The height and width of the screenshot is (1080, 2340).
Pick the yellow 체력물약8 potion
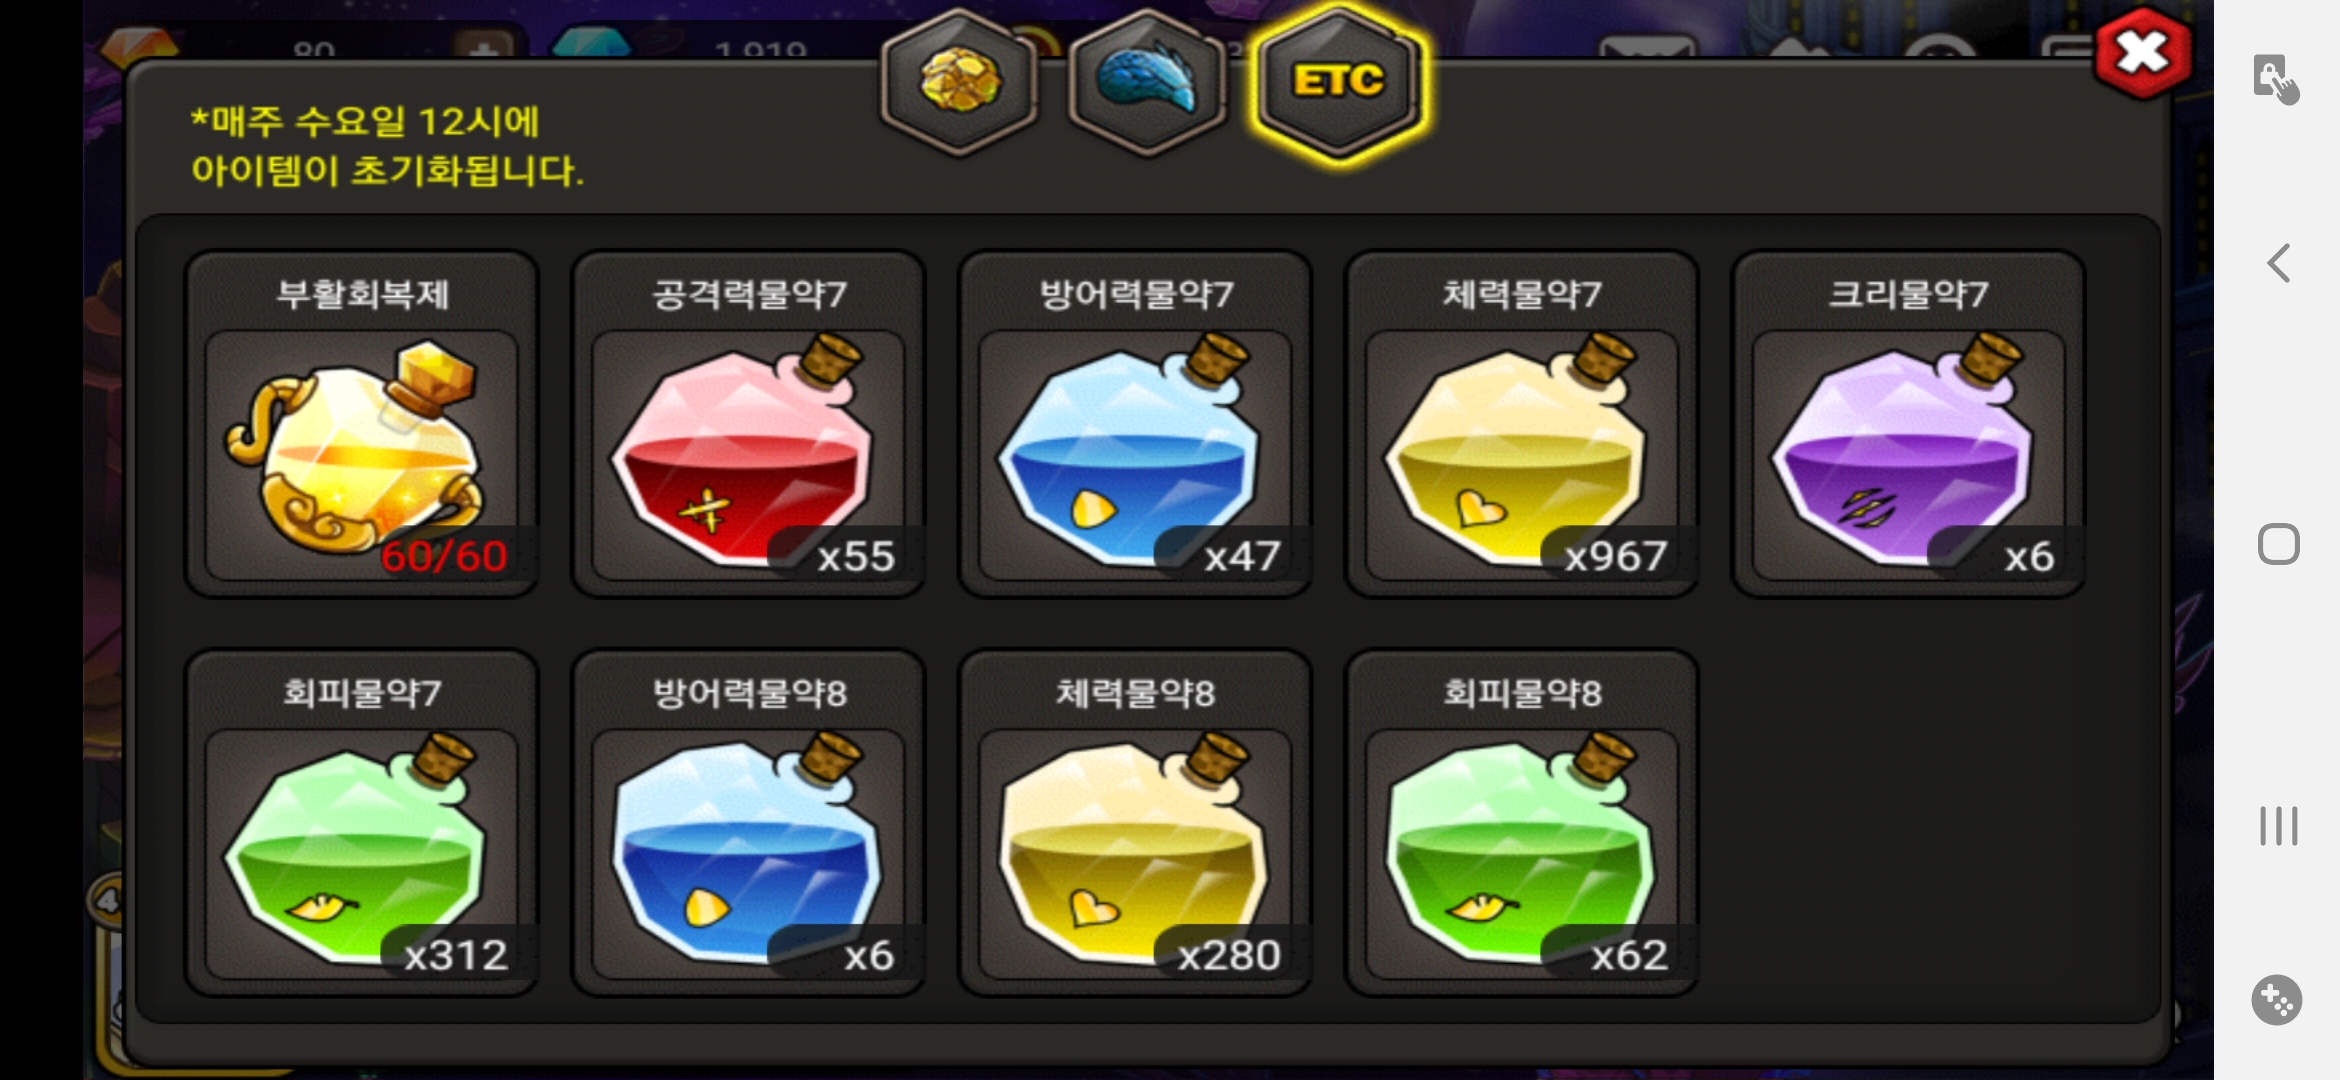click(1135, 823)
